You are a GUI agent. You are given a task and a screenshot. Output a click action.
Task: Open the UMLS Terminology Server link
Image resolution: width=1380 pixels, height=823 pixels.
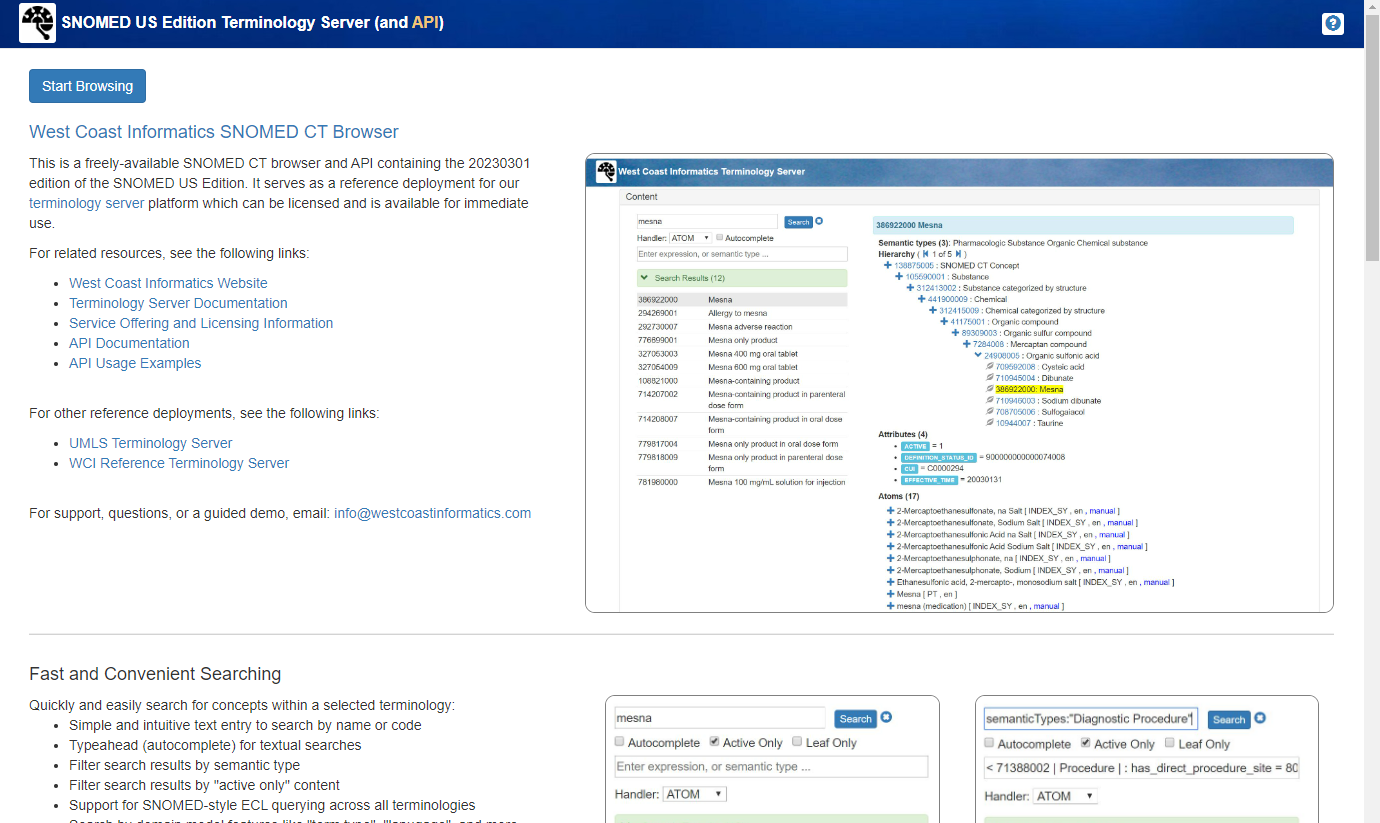tap(150, 443)
